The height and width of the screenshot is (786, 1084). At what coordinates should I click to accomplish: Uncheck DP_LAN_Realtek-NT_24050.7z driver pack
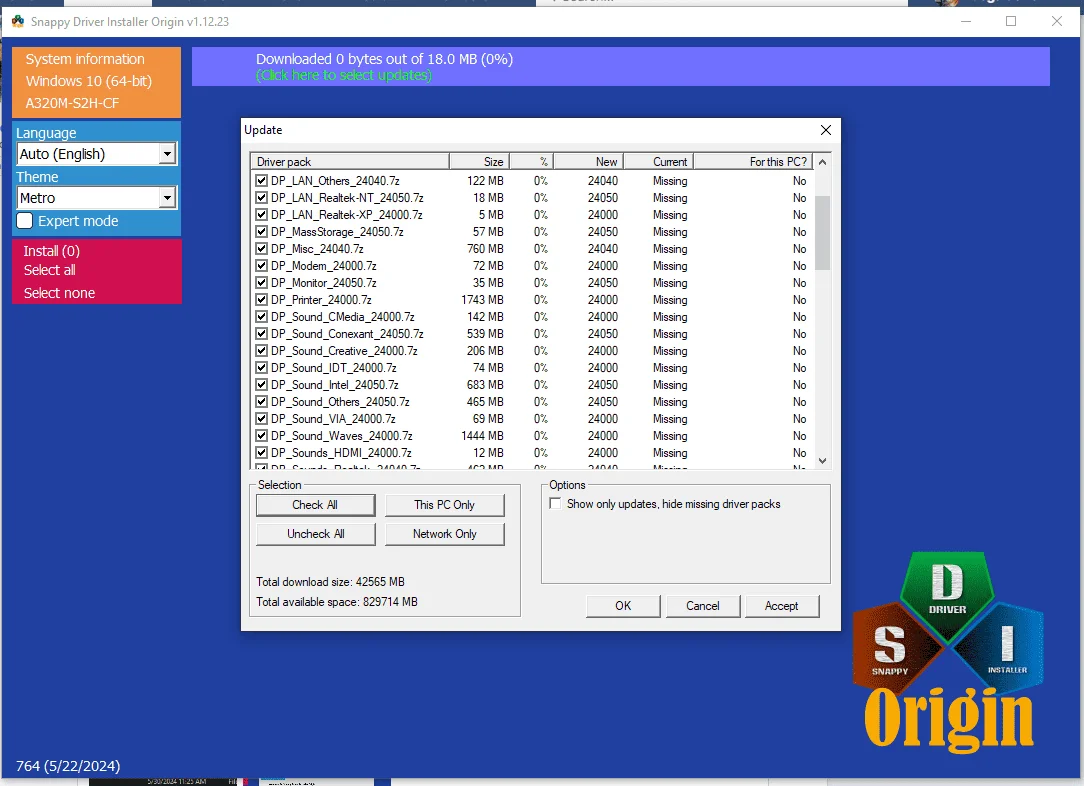[x=261, y=198]
